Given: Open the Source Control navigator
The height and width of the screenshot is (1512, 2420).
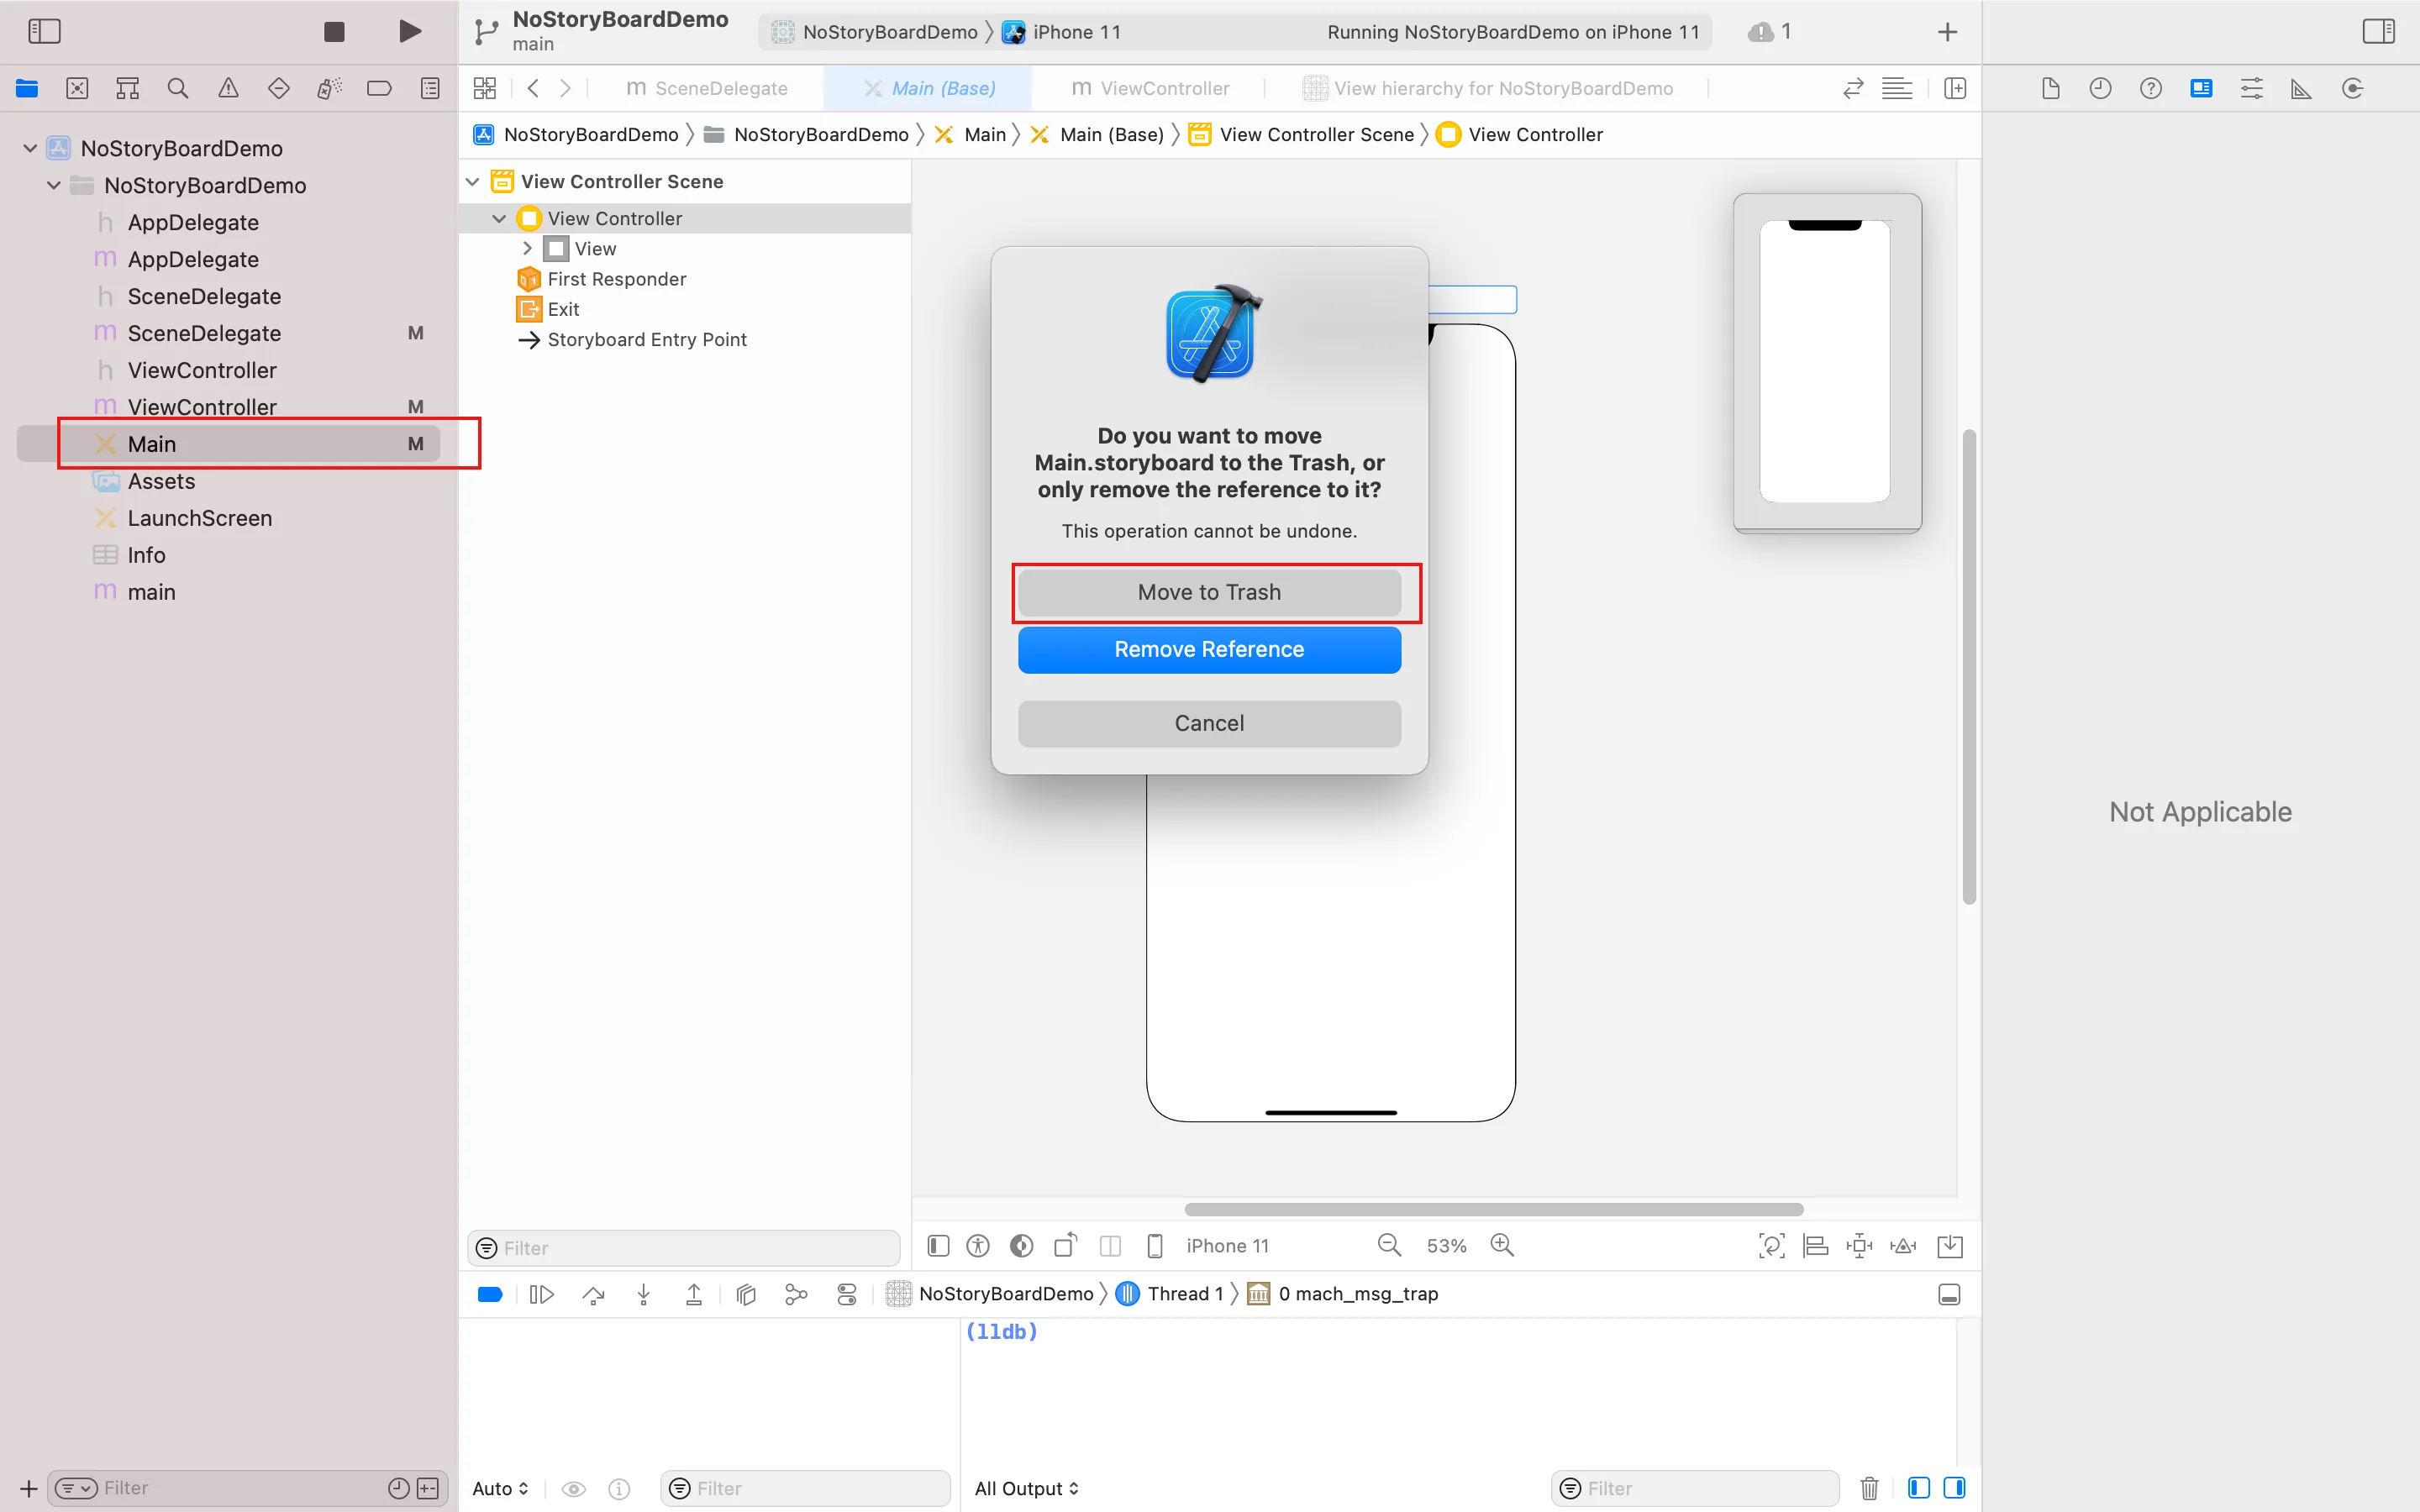Looking at the screenshot, I should [77, 89].
